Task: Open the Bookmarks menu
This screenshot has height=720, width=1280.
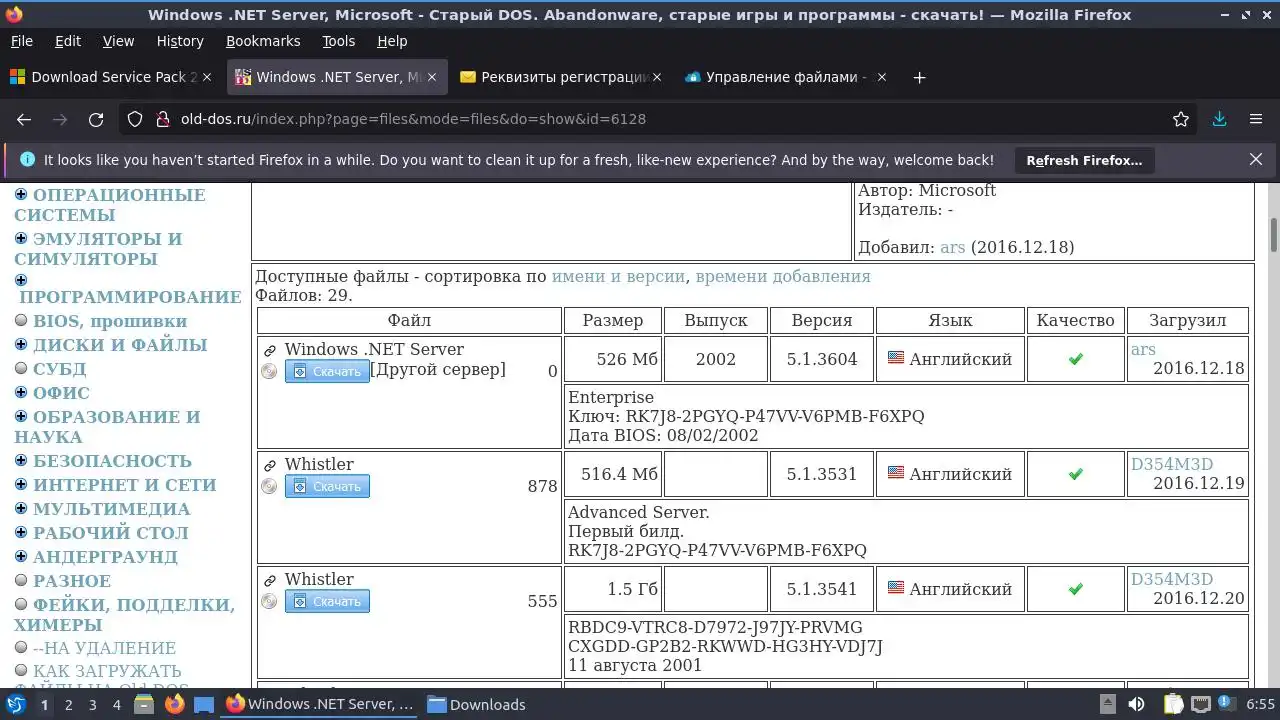Action: coord(263,41)
